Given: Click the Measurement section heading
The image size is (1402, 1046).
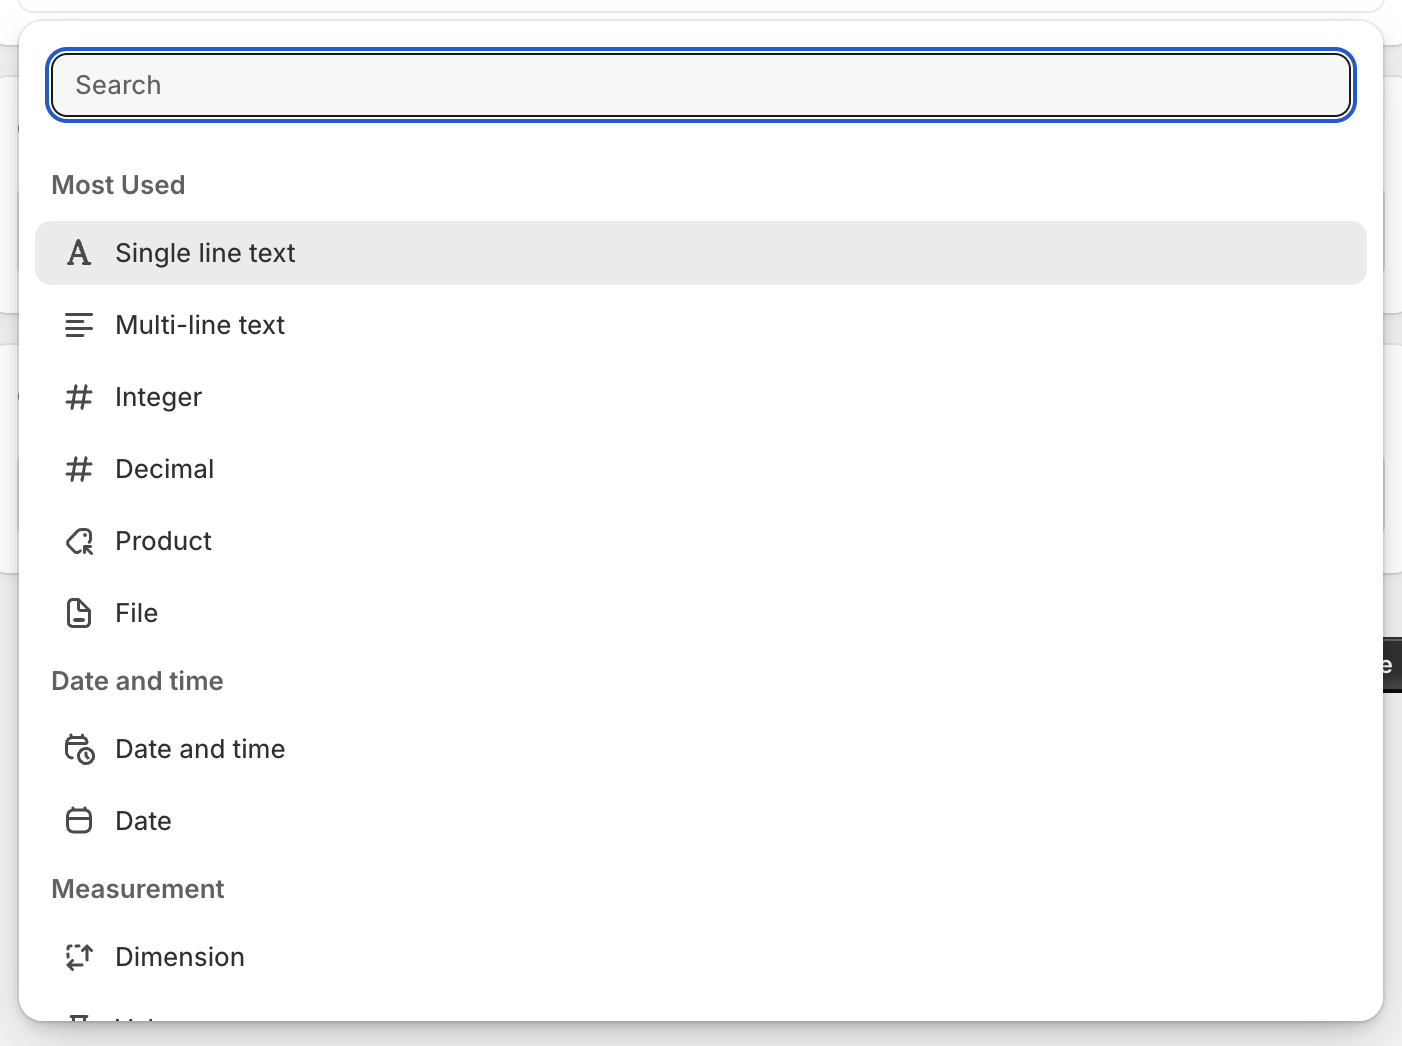Looking at the screenshot, I should pyautogui.click(x=138, y=889).
